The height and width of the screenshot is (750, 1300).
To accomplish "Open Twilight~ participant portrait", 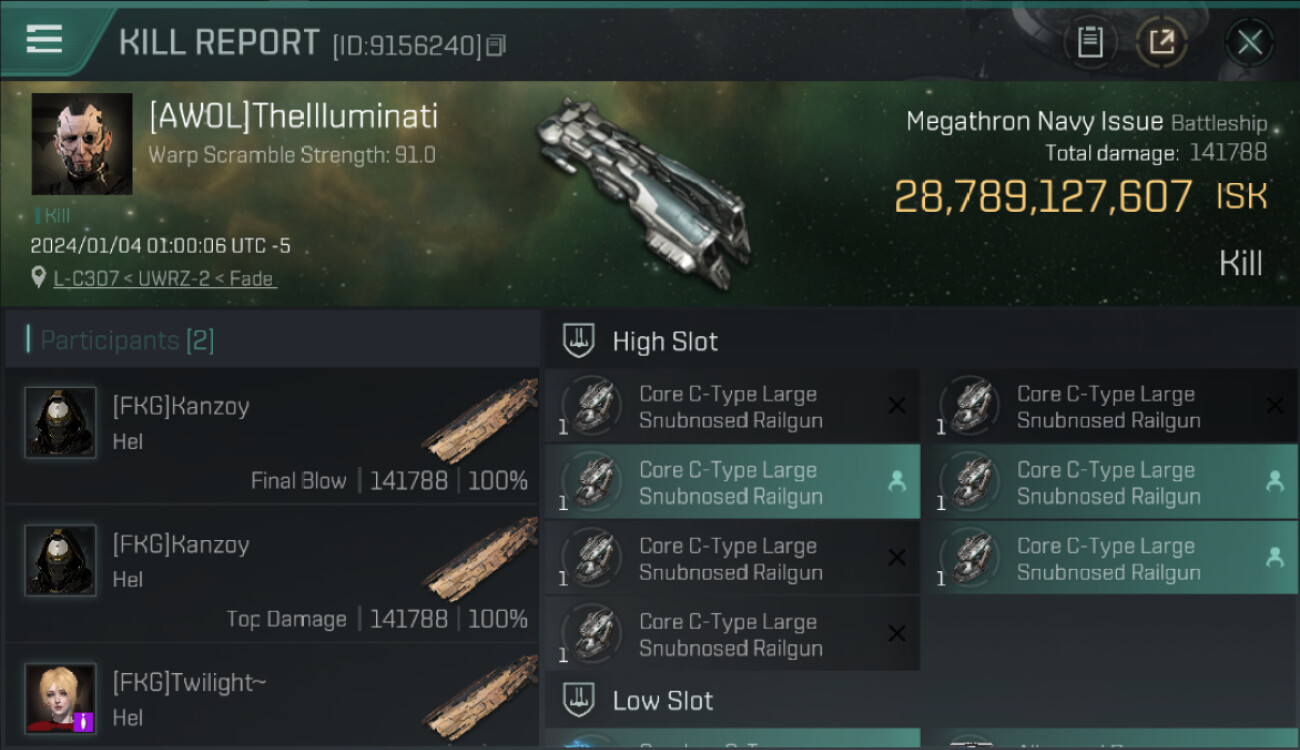I will tap(61, 697).
